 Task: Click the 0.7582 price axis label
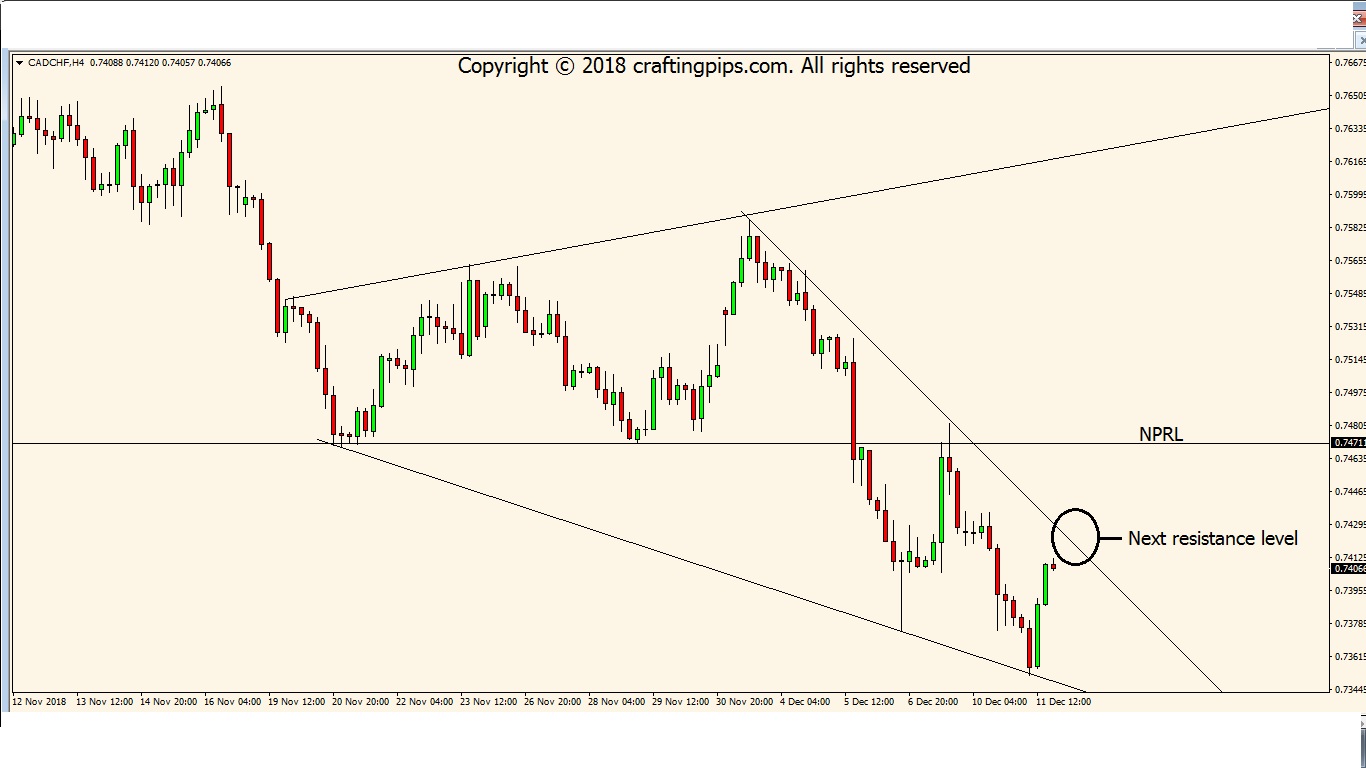pyautogui.click(x=1350, y=228)
